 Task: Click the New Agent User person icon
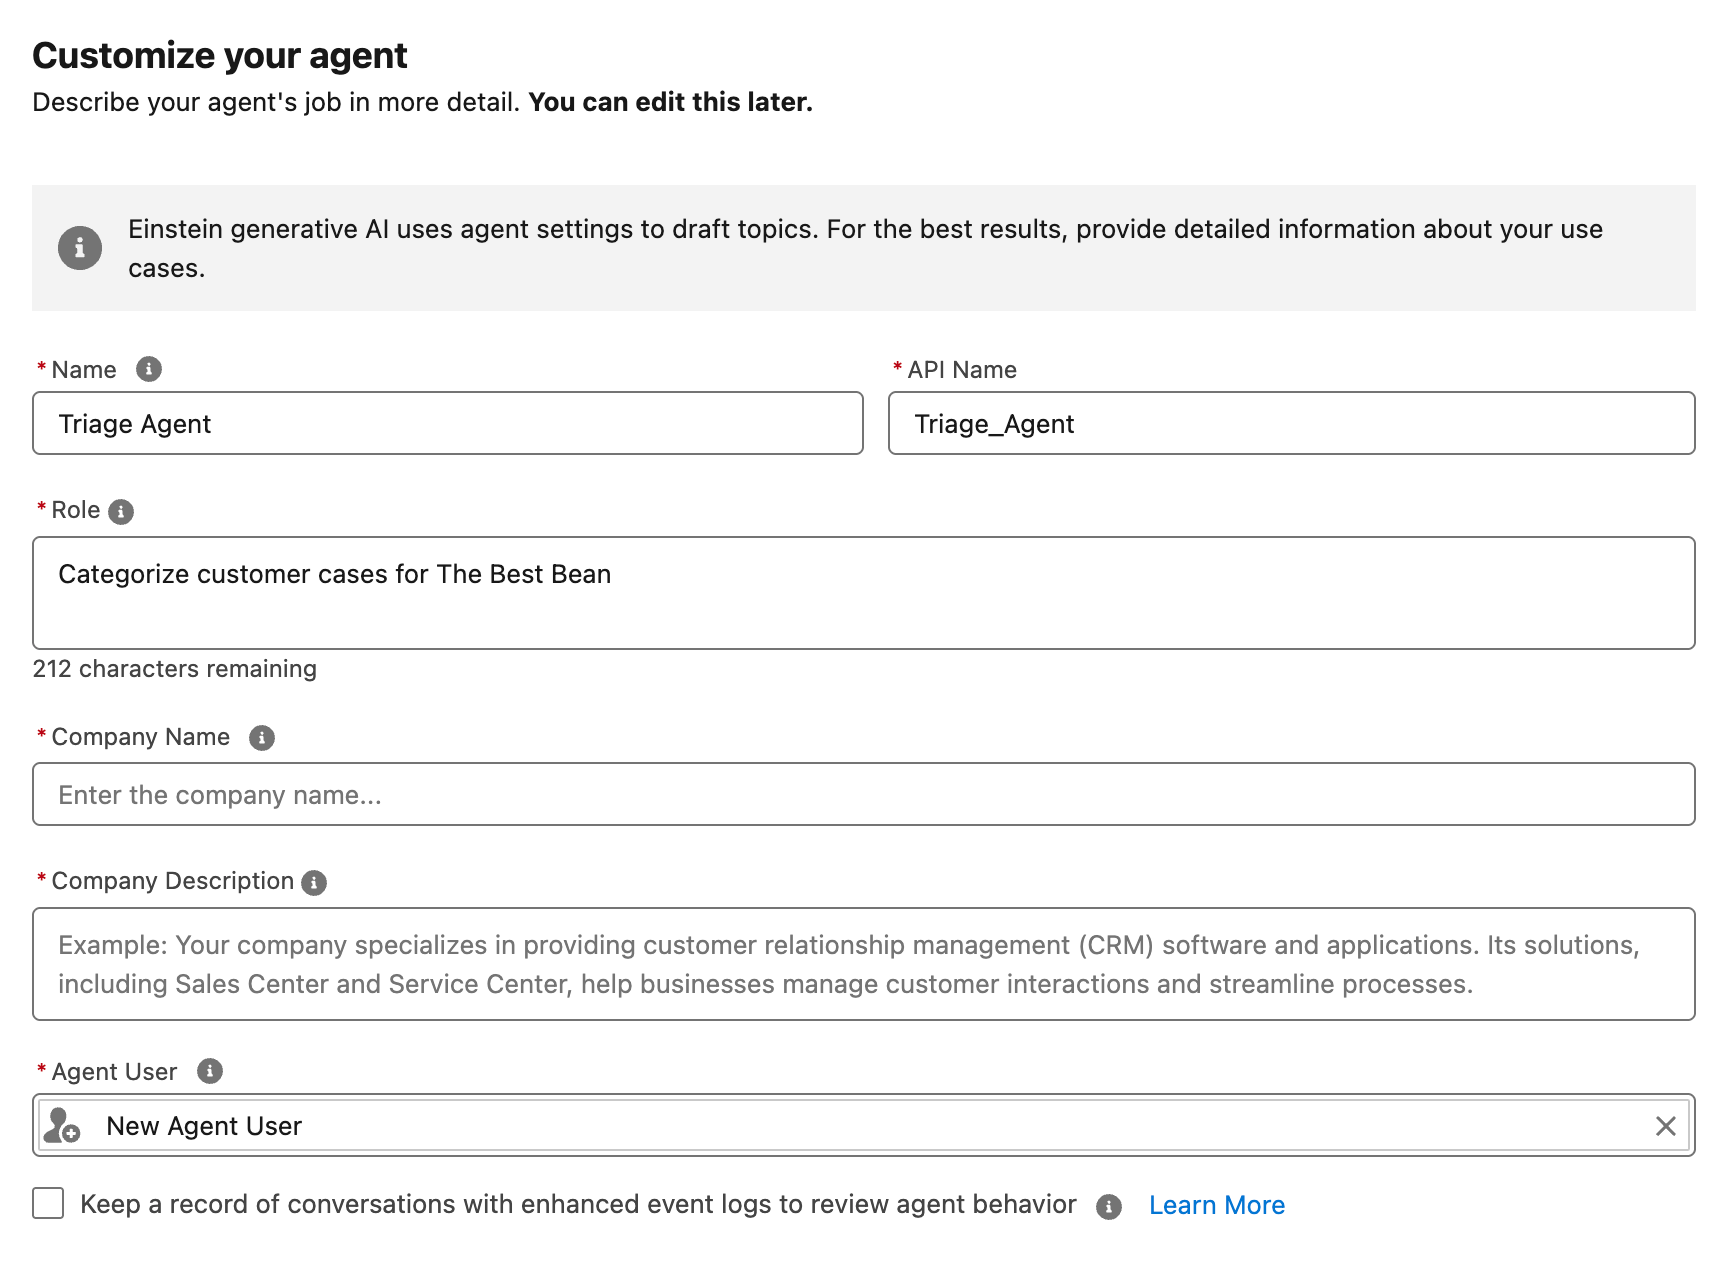click(x=63, y=1125)
